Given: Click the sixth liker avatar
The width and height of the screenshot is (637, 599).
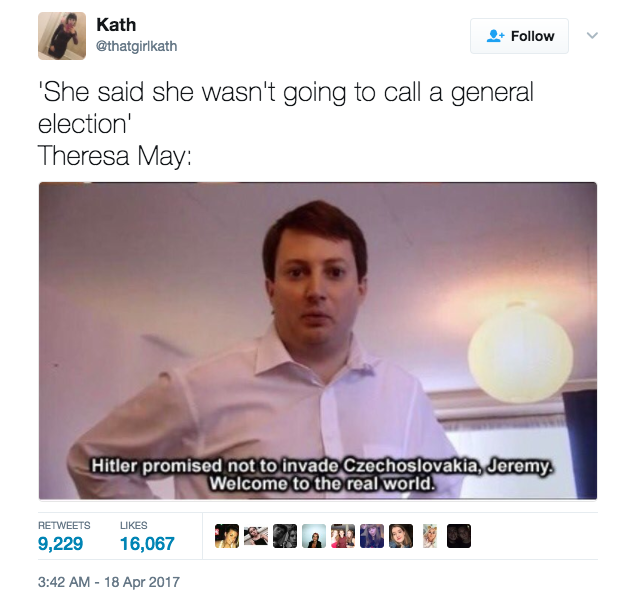Looking at the screenshot, I should pyautogui.click(x=372, y=536).
